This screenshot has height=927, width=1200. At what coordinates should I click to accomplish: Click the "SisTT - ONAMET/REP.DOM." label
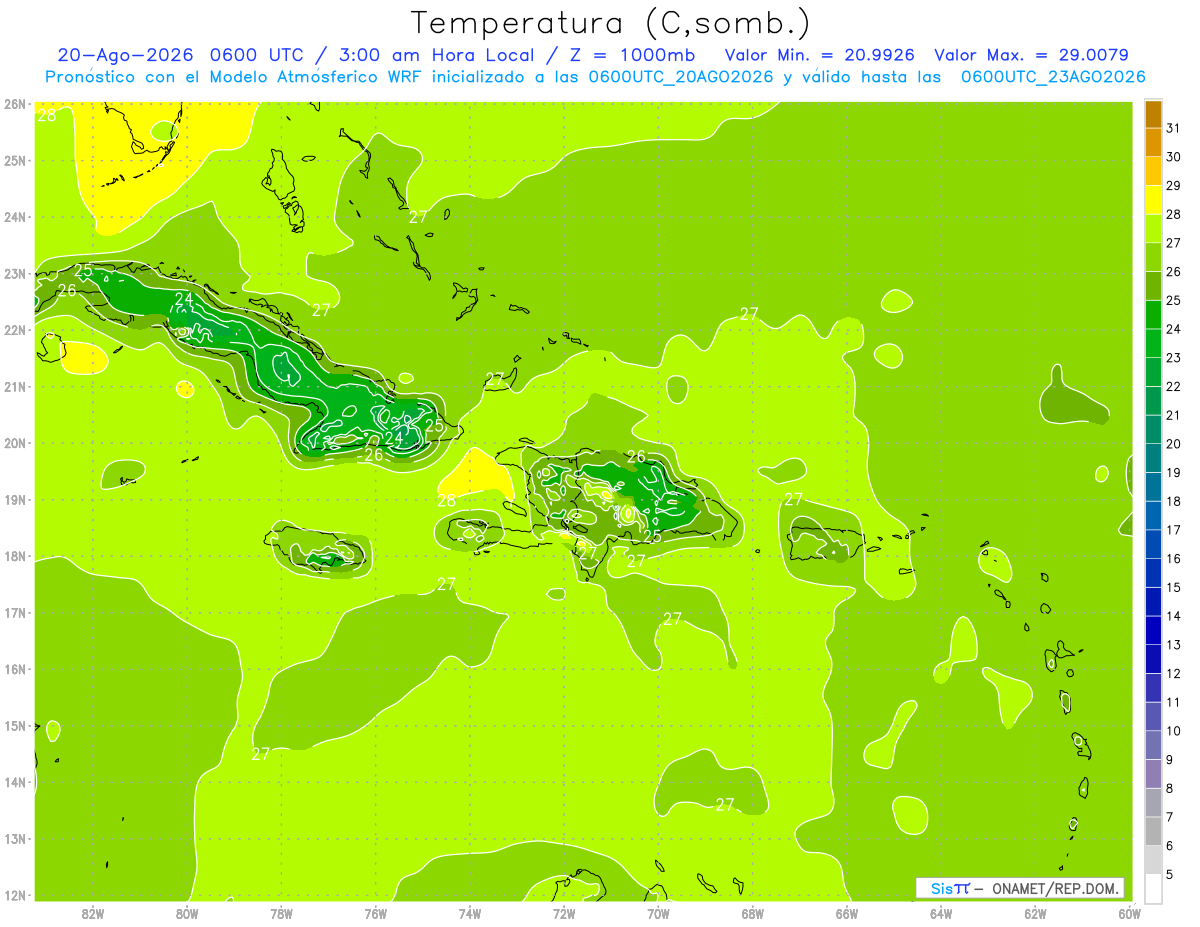click(x=1020, y=888)
